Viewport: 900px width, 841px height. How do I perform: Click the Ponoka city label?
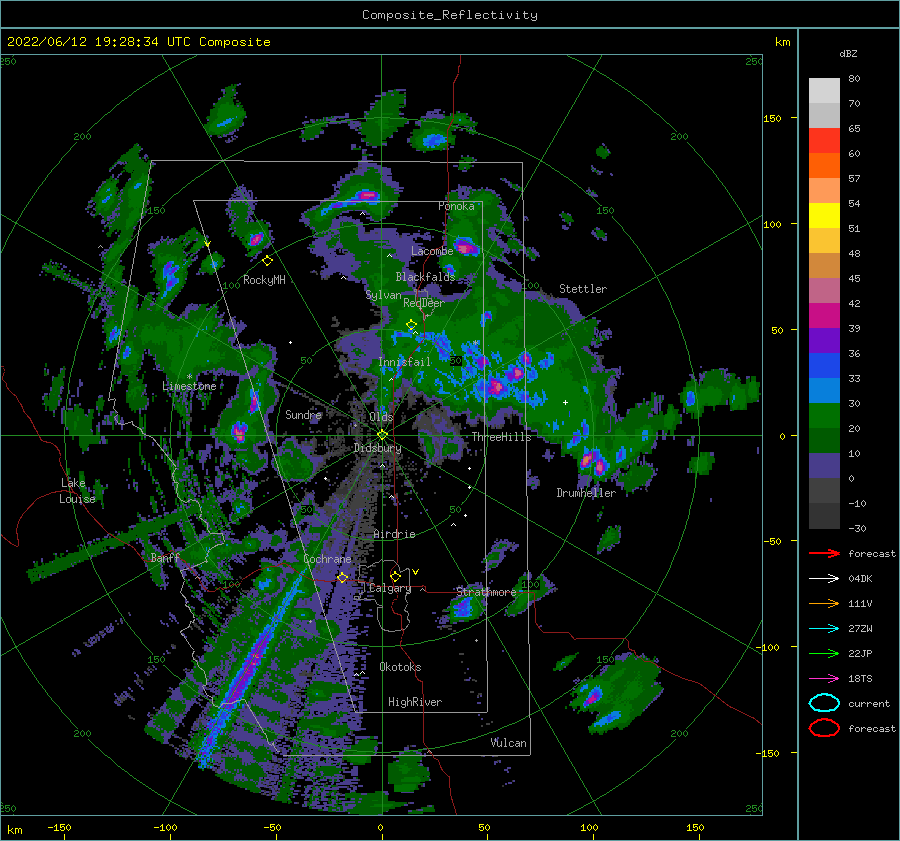point(456,206)
